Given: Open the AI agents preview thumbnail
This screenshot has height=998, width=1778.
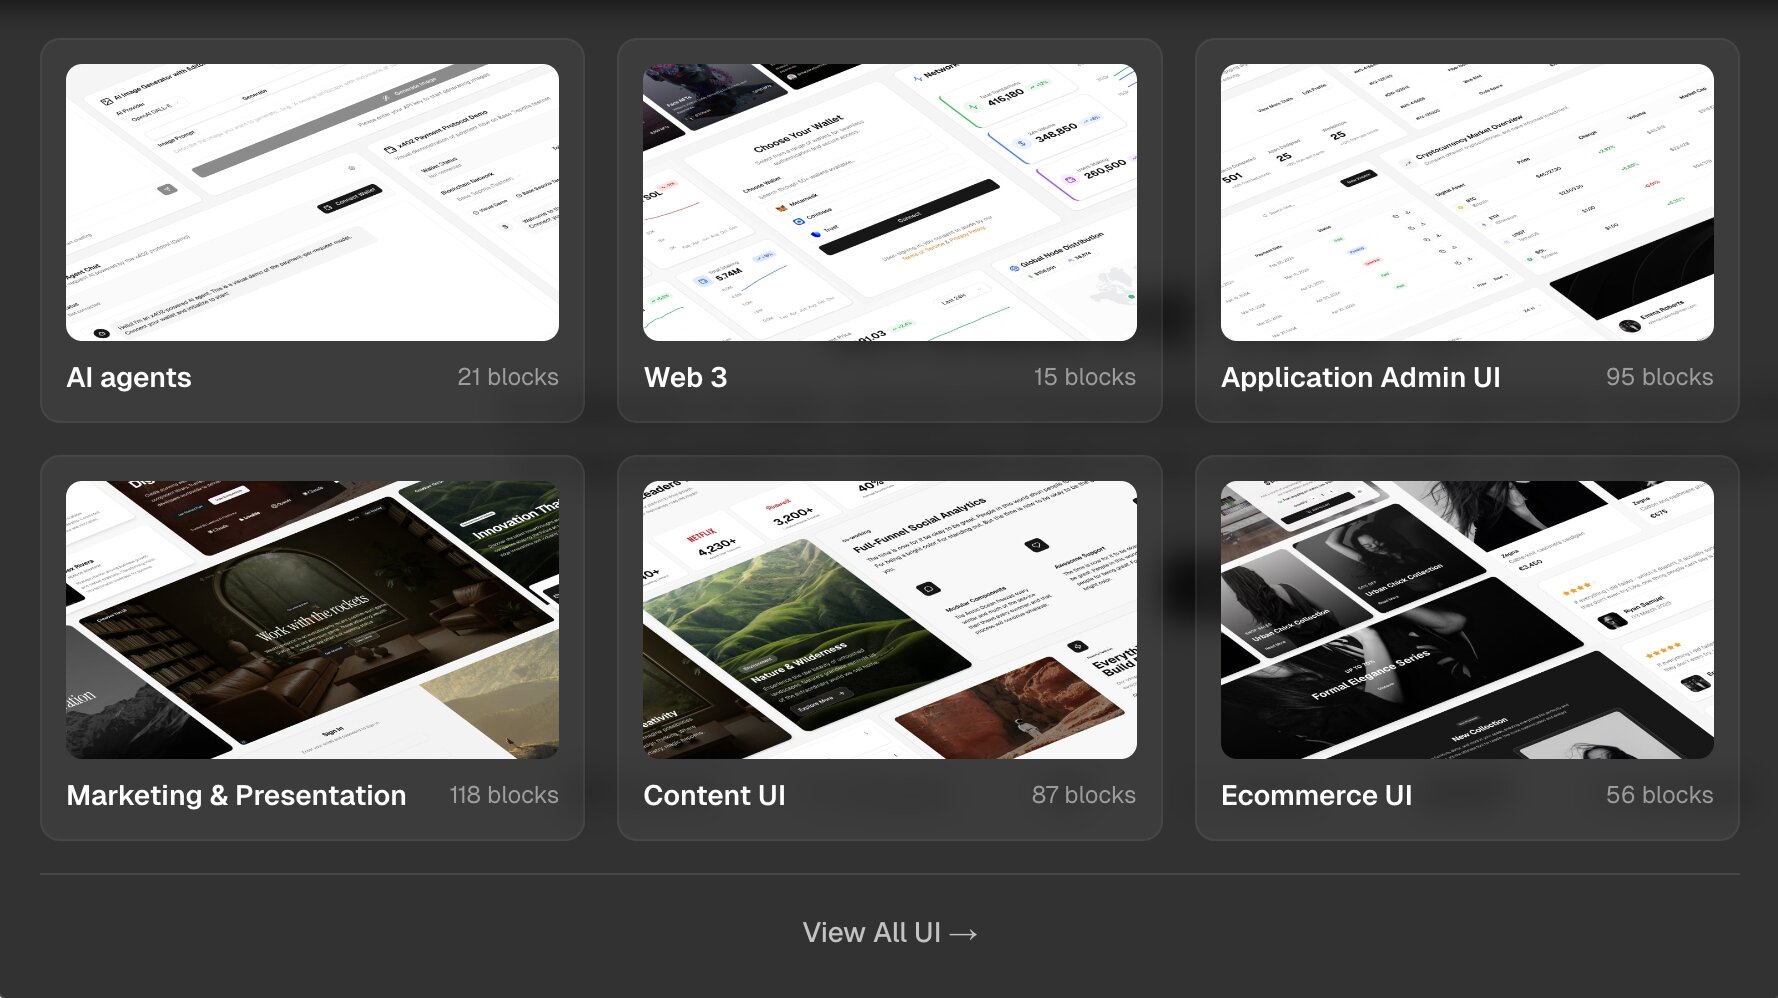Looking at the screenshot, I should tap(312, 203).
